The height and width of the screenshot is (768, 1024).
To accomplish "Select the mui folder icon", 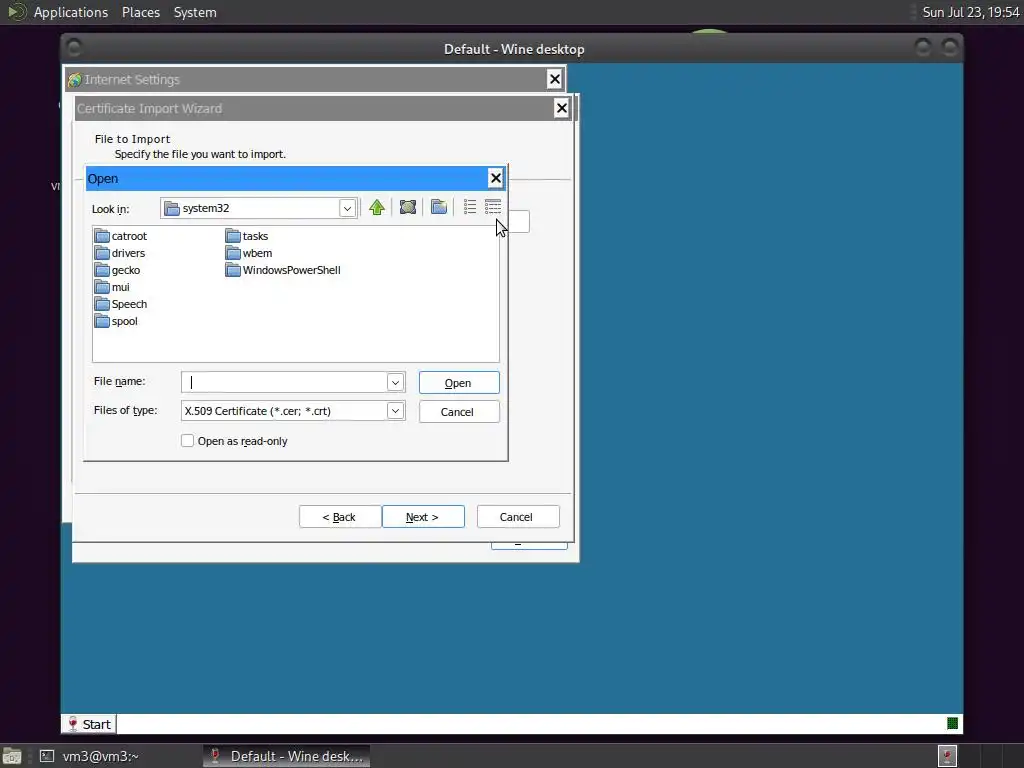I will tap(102, 287).
